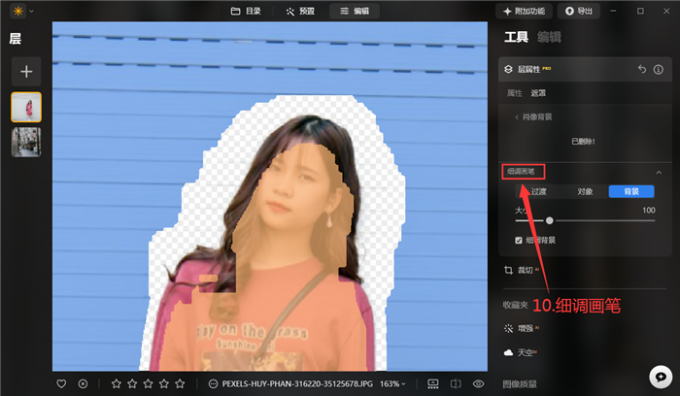This screenshot has height=396, width=680.
Task: Open the chat support bubble
Action: (x=660, y=376)
